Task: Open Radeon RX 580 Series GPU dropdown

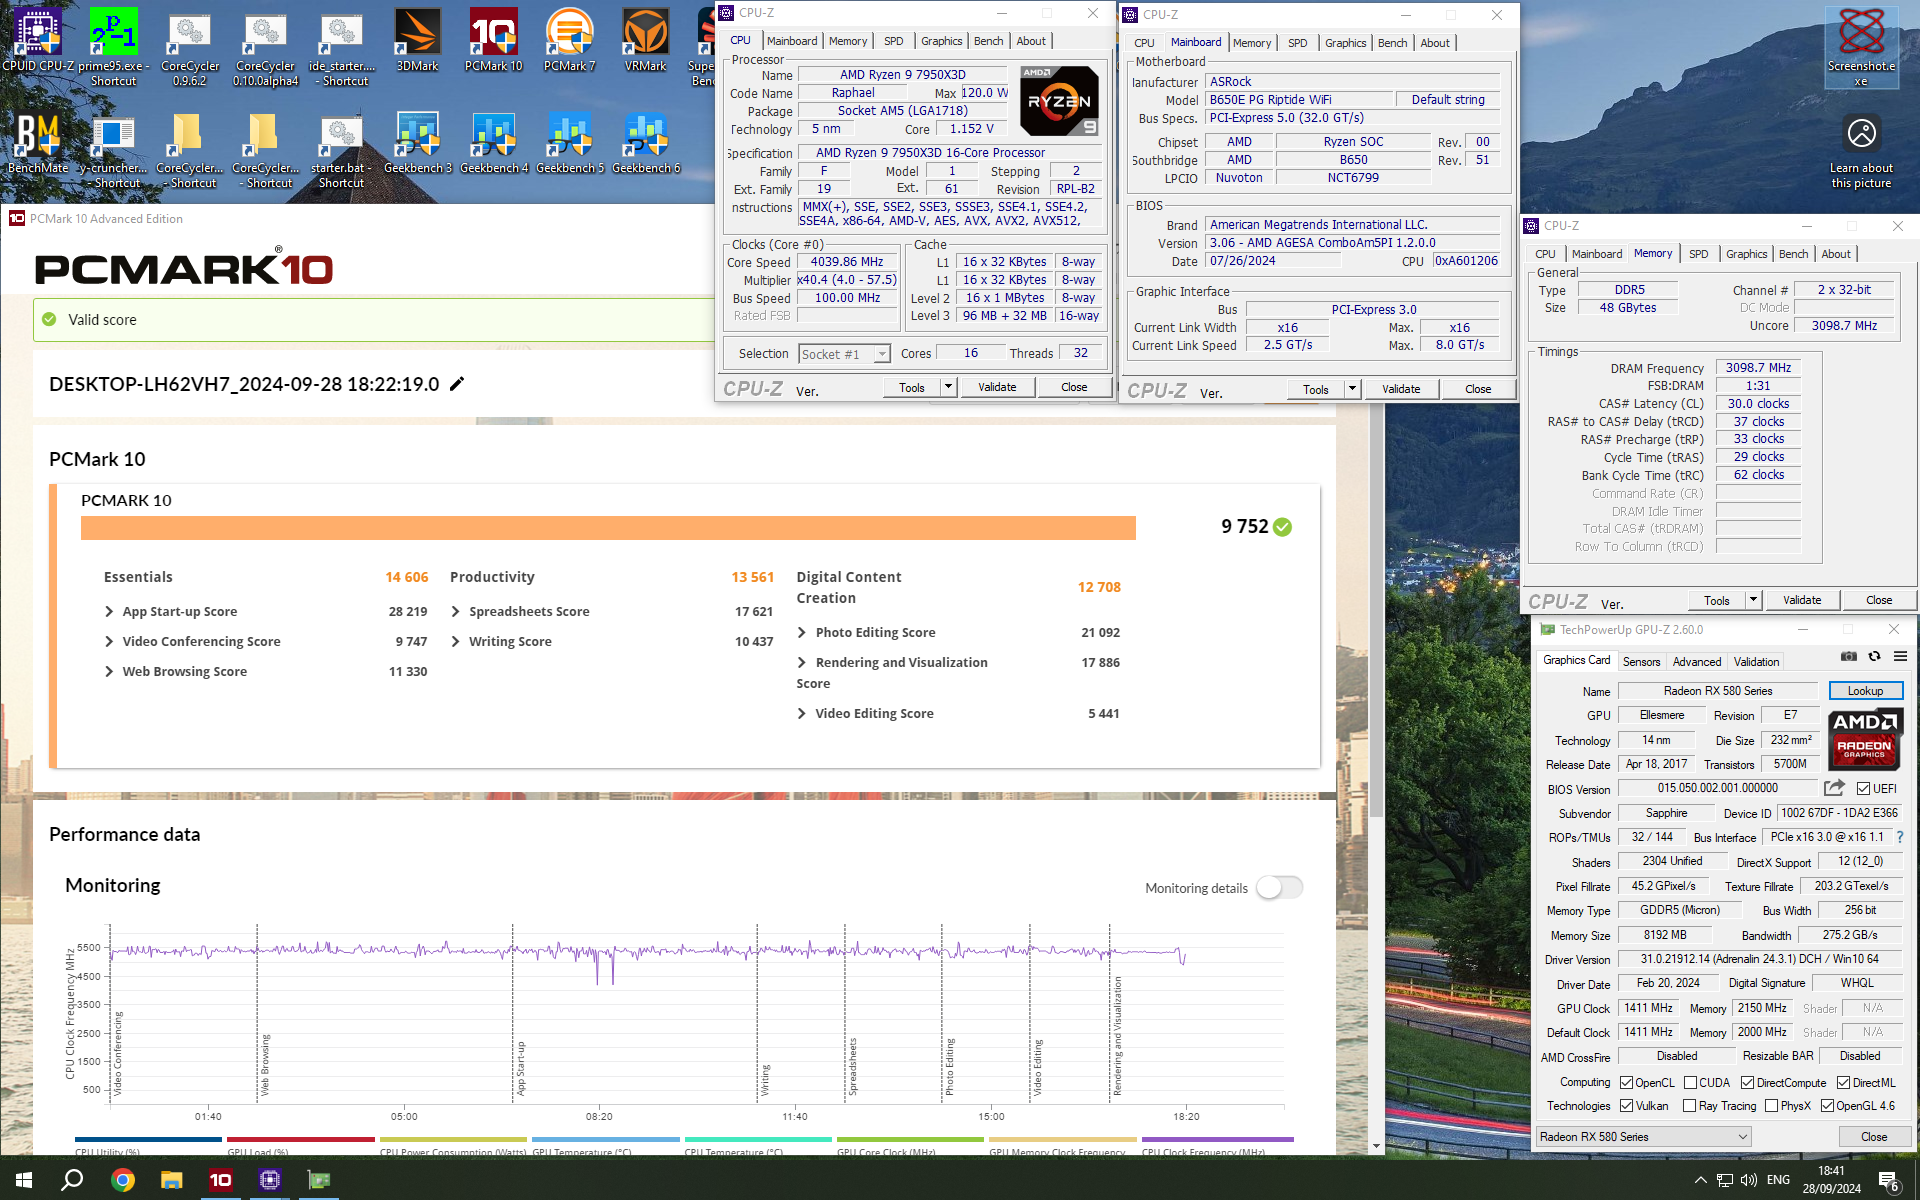Action: tap(1644, 1137)
